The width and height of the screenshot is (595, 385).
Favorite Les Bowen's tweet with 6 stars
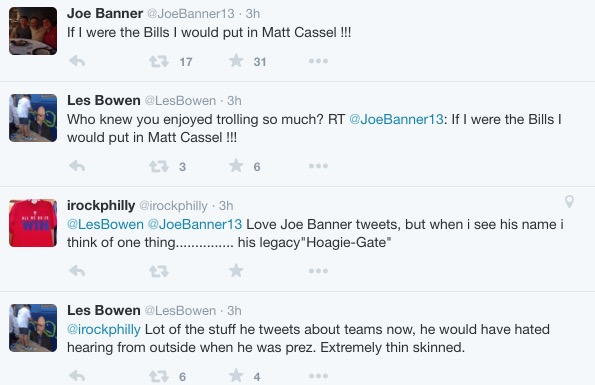pos(236,166)
